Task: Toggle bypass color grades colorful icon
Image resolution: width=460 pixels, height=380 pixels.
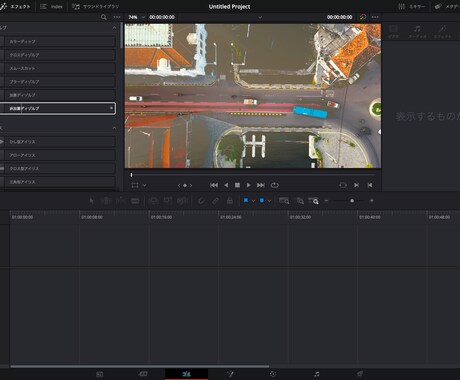Action: pos(363,17)
